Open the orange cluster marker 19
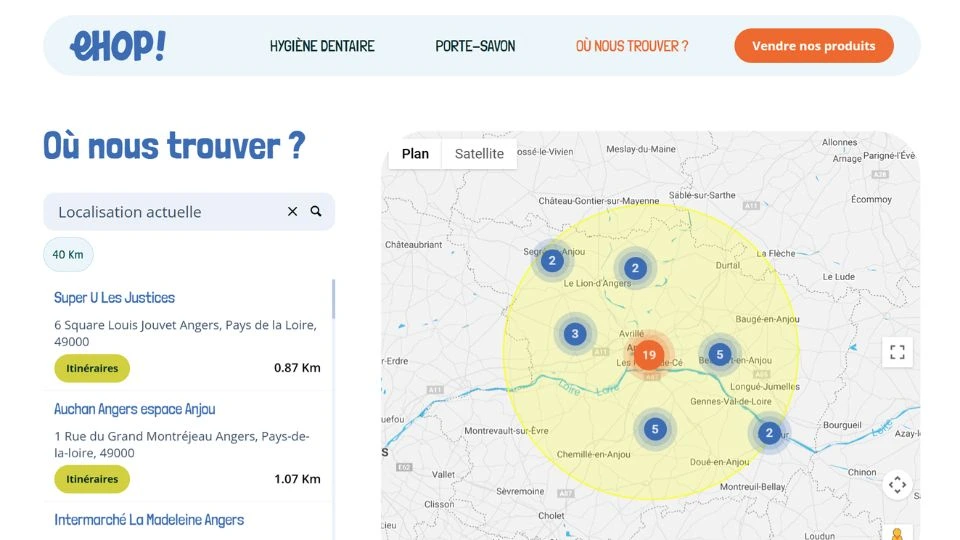This screenshot has width=960, height=540. pyautogui.click(x=648, y=354)
